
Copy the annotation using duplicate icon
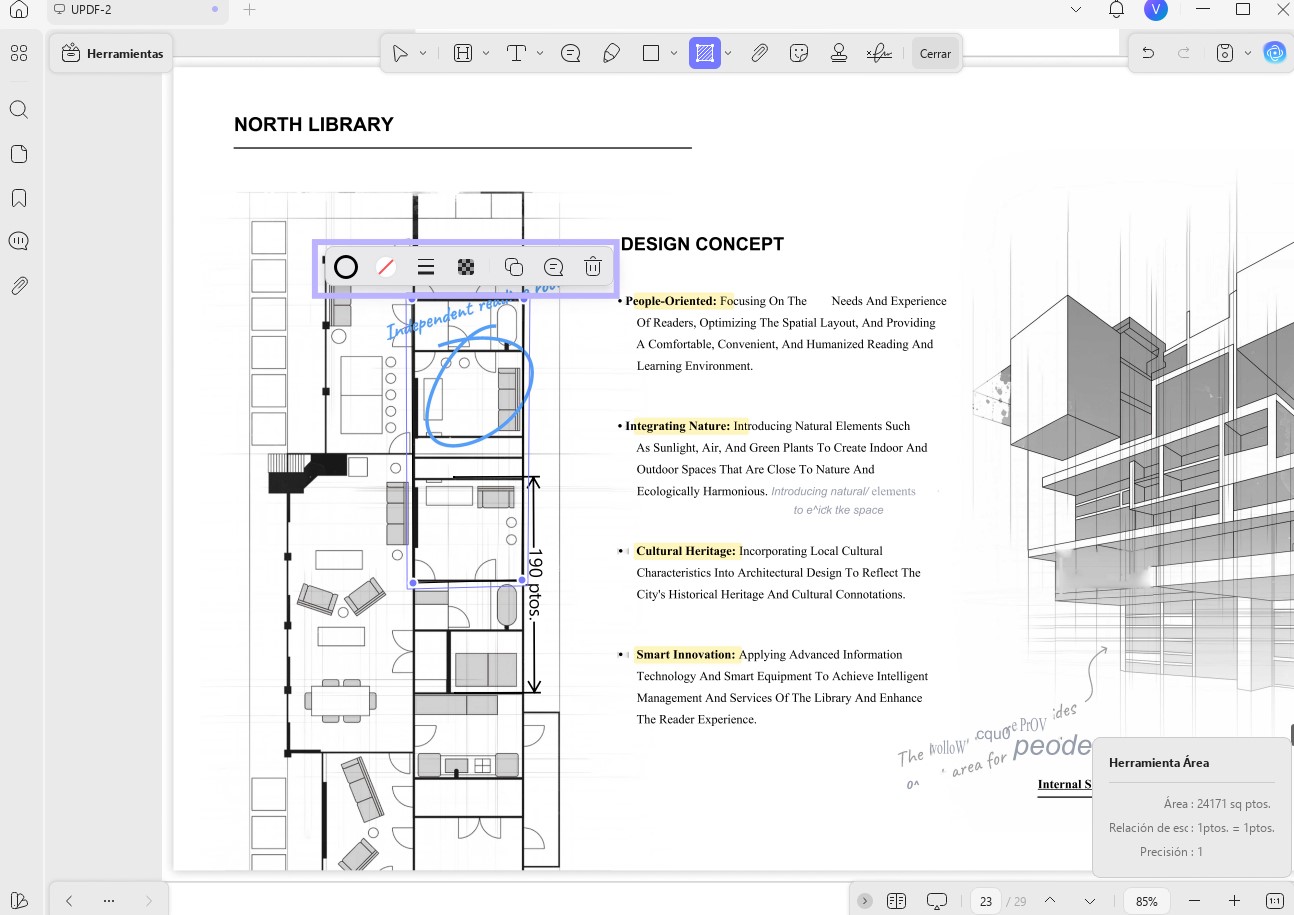514,267
